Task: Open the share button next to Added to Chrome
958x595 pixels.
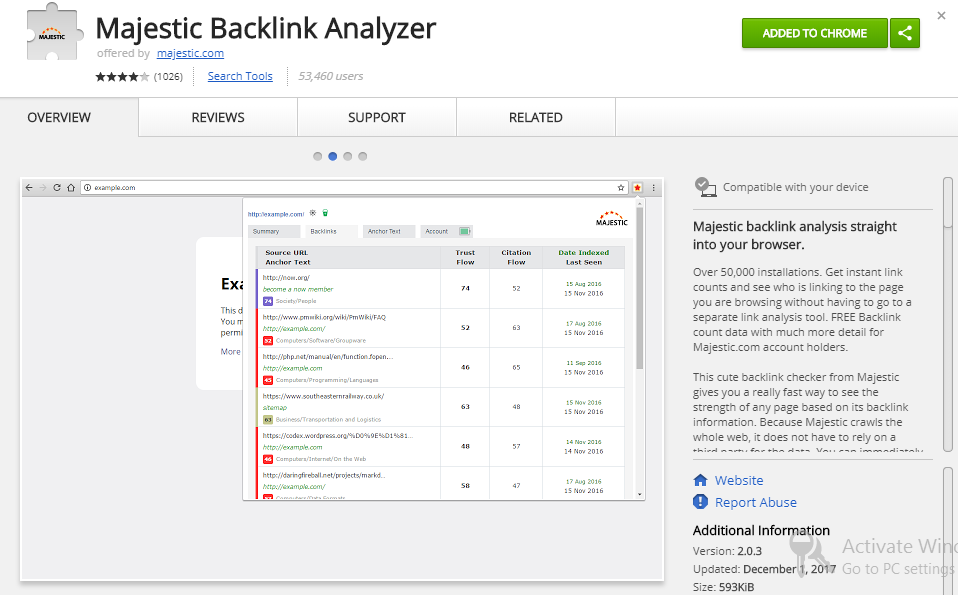Action: pyautogui.click(x=905, y=33)
